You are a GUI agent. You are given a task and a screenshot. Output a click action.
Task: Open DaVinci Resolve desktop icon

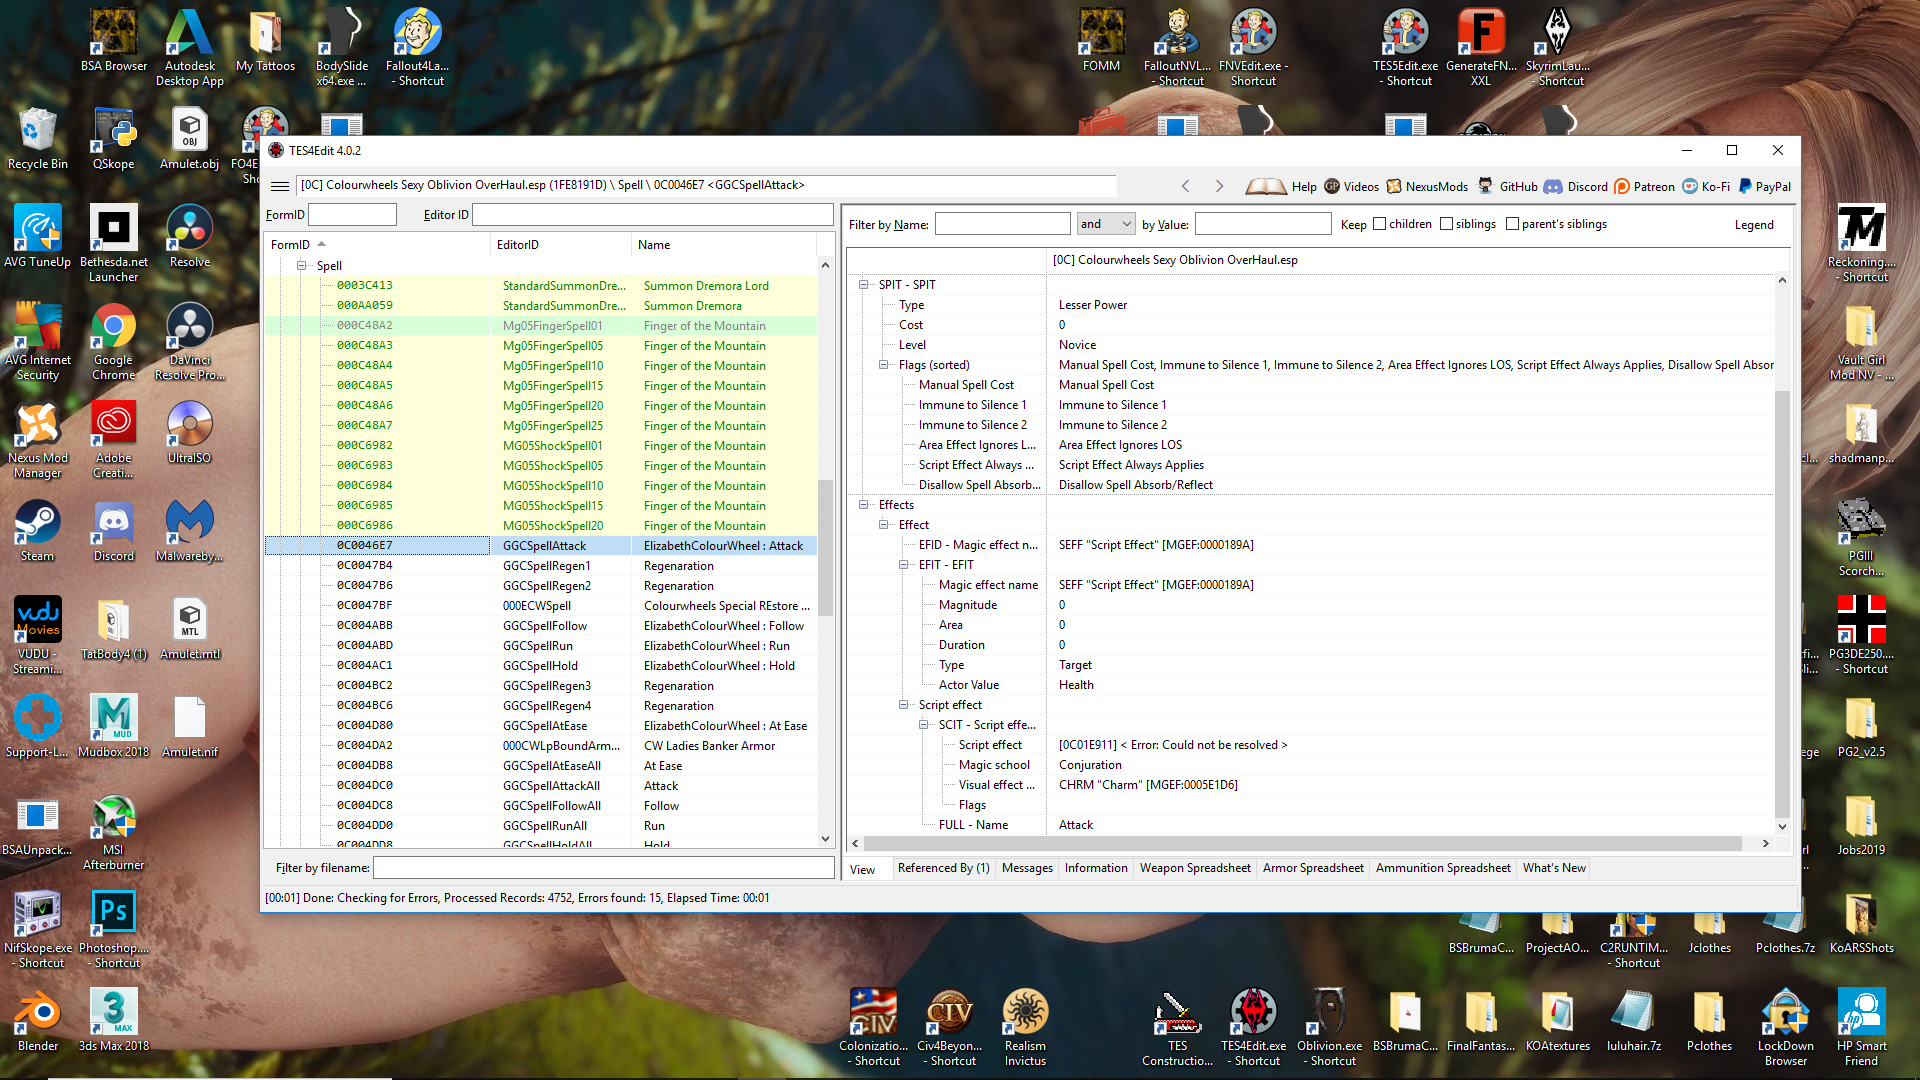(190, 342)
